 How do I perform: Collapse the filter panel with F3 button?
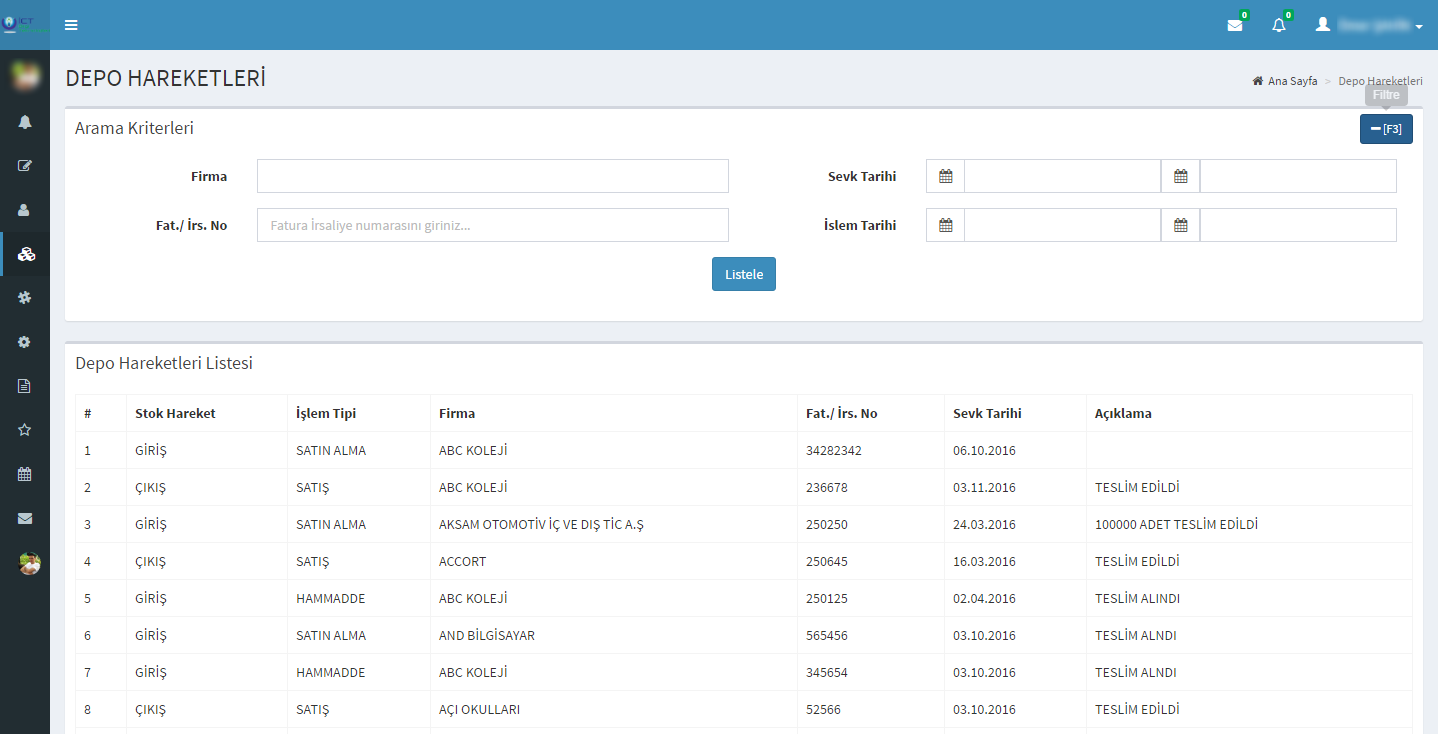click(x=1385, y=129)
